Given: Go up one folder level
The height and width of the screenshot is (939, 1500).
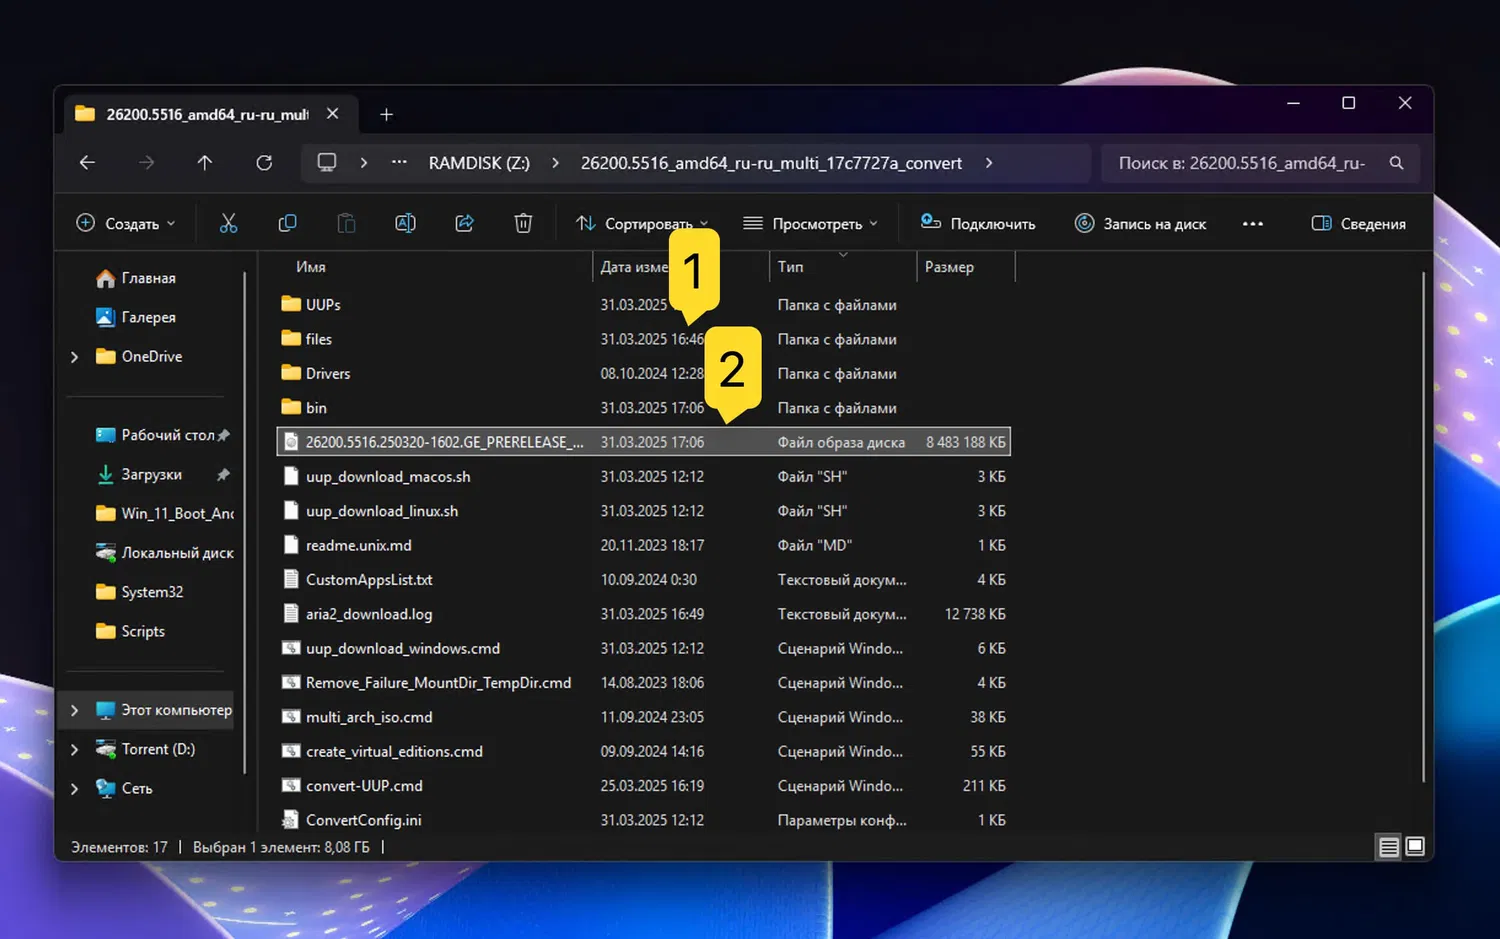Looking at the screenshot, I should (205, 163).
